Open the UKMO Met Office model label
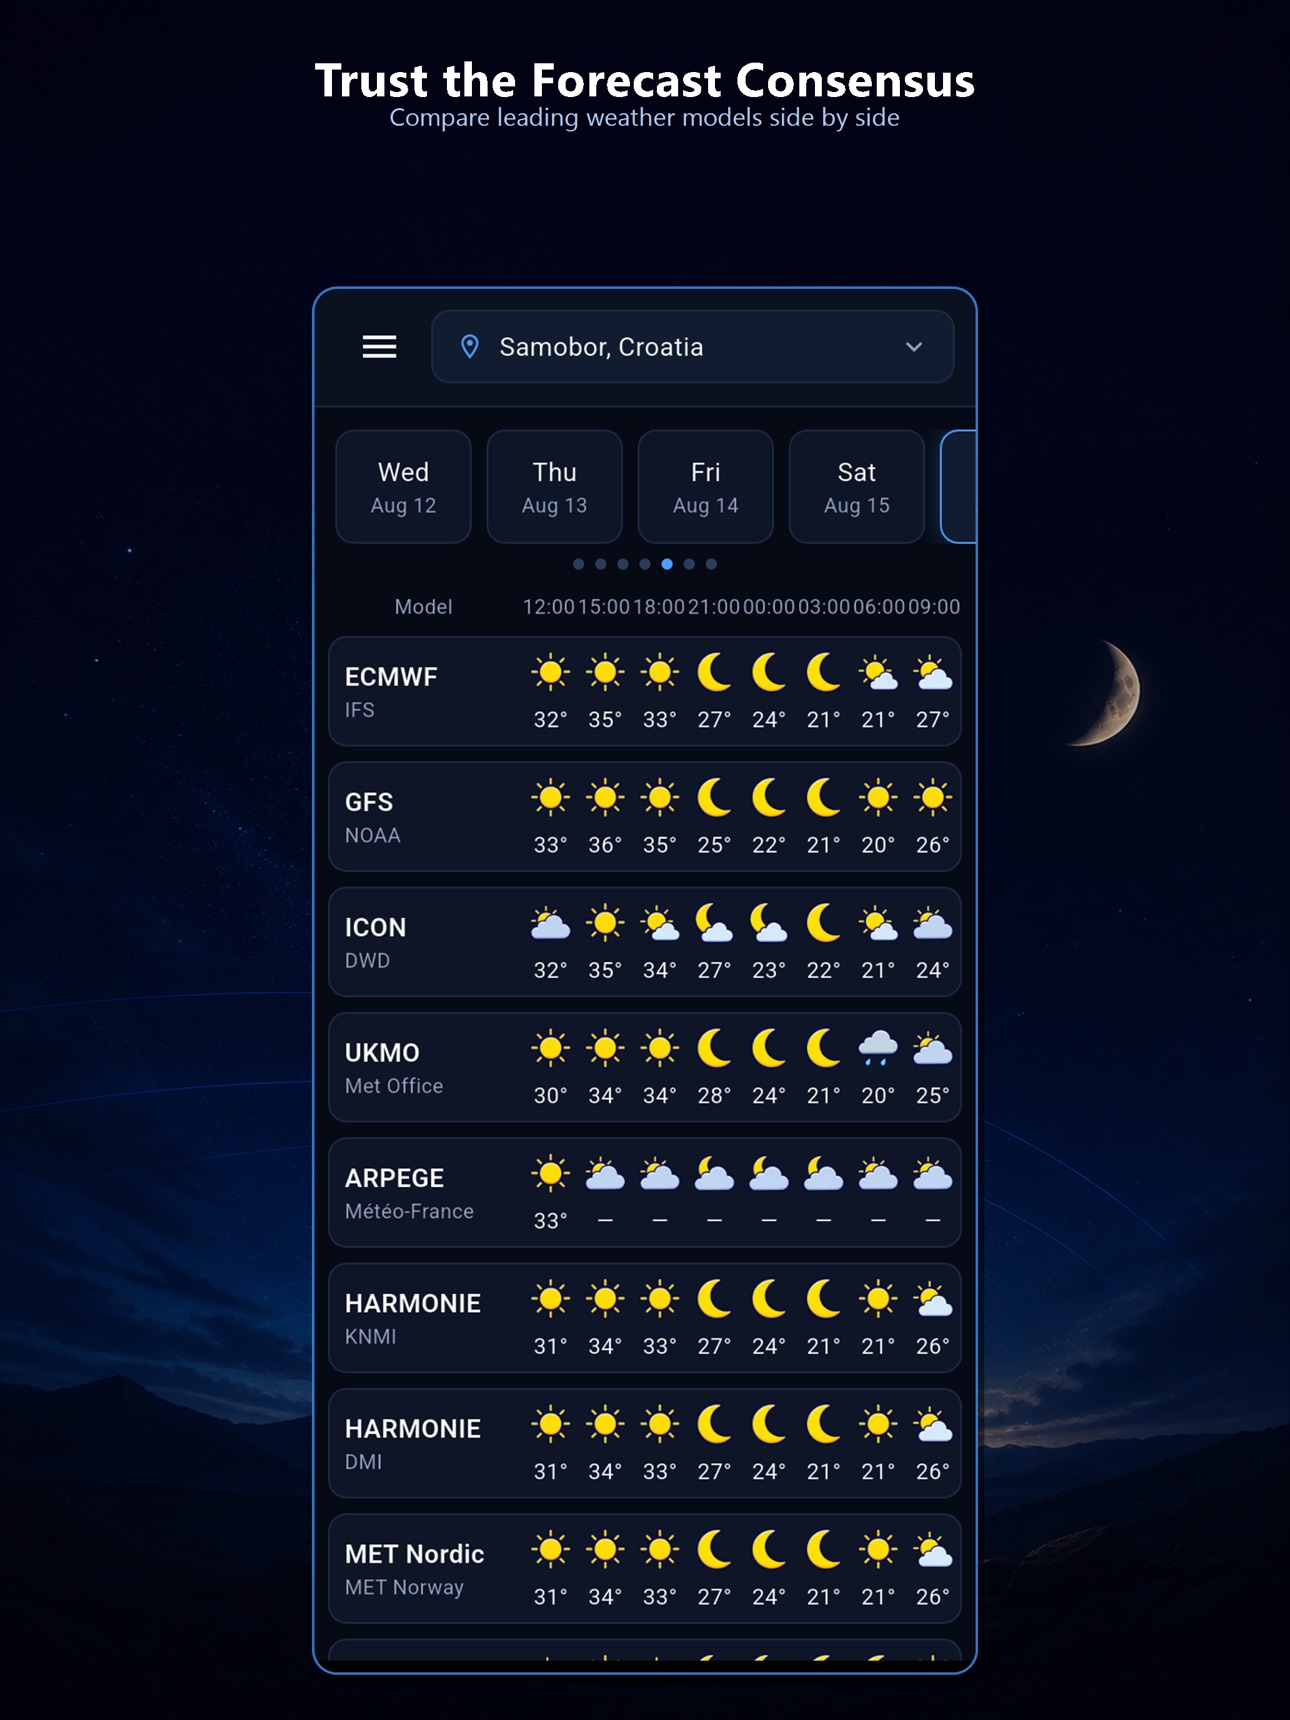 pyautogui.click(x=394, y=1068)
